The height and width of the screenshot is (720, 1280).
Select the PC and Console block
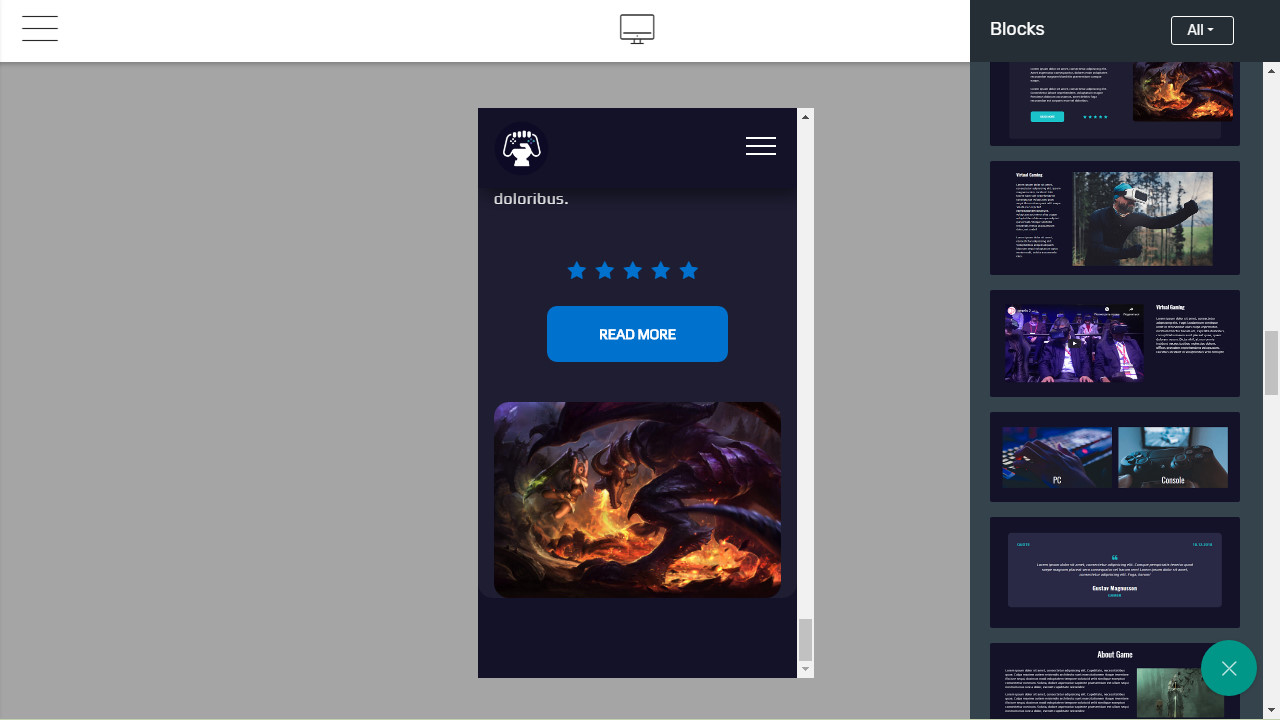pos(1115,457)
